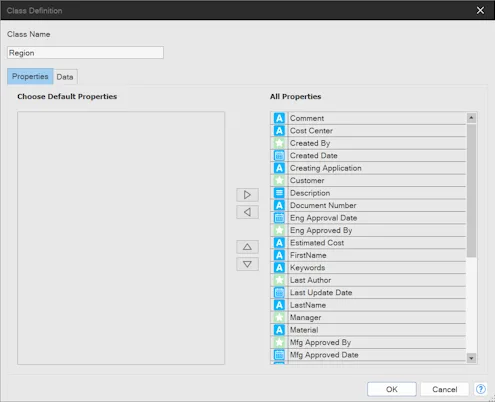Click the star icon beside Last Author
The image size is (495, 402).
(x=279, y=280)
